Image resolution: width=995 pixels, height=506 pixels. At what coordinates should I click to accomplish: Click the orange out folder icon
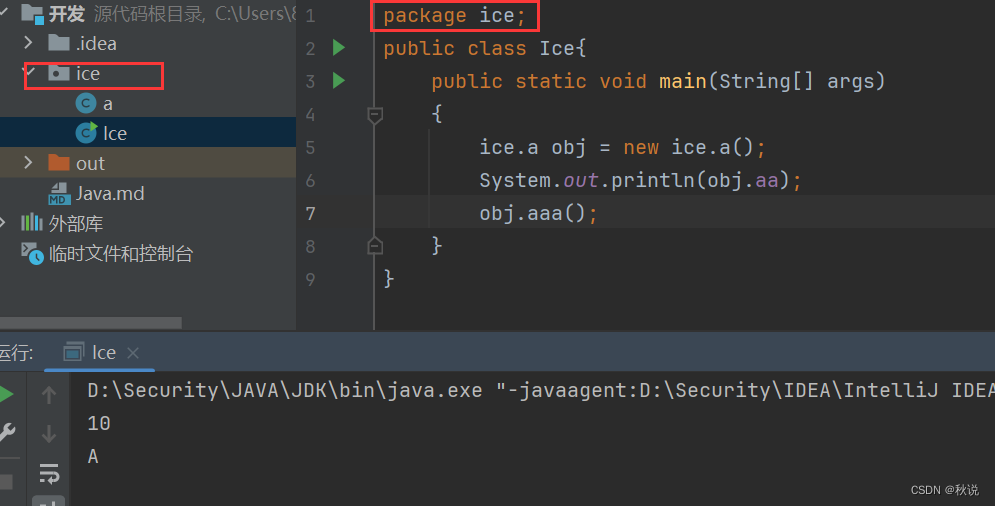[x=59, y=163]
